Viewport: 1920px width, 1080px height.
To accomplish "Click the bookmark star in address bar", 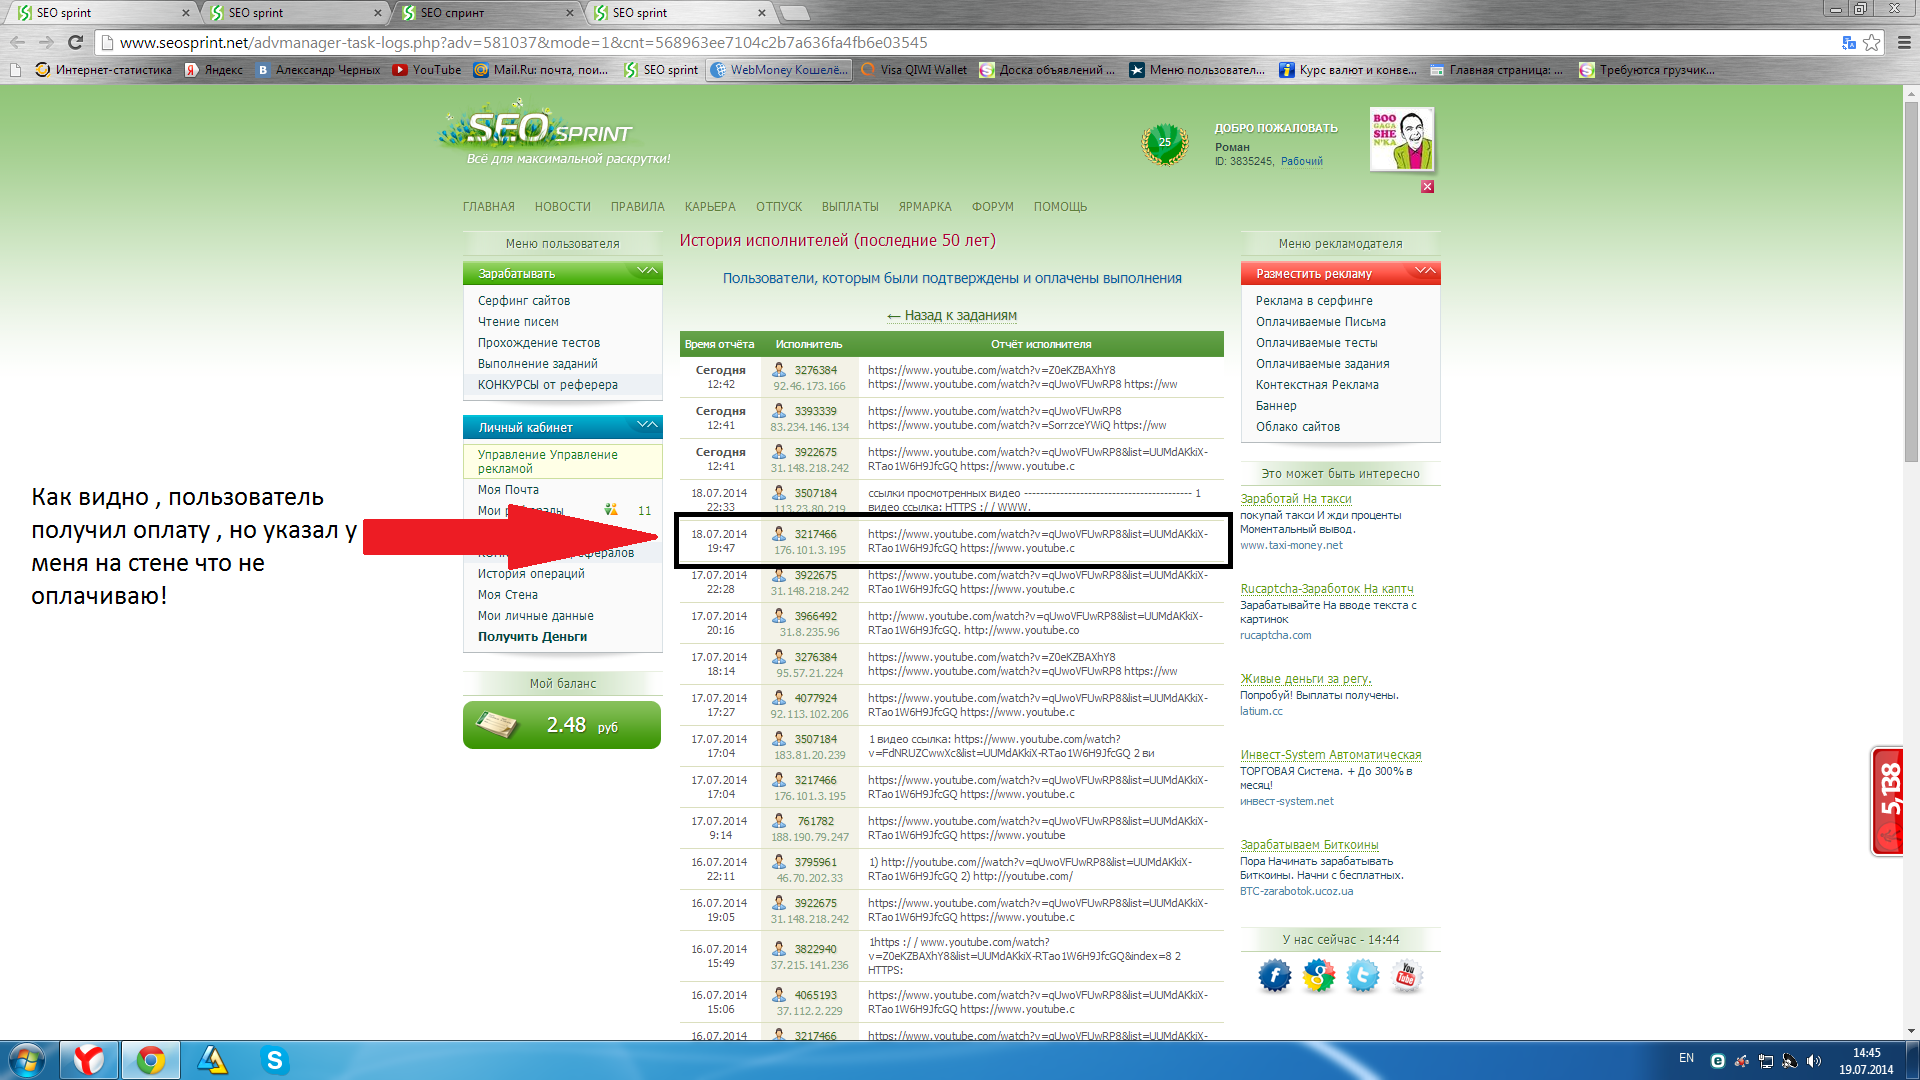I will pyautogui.click(x=1871, y=42).
